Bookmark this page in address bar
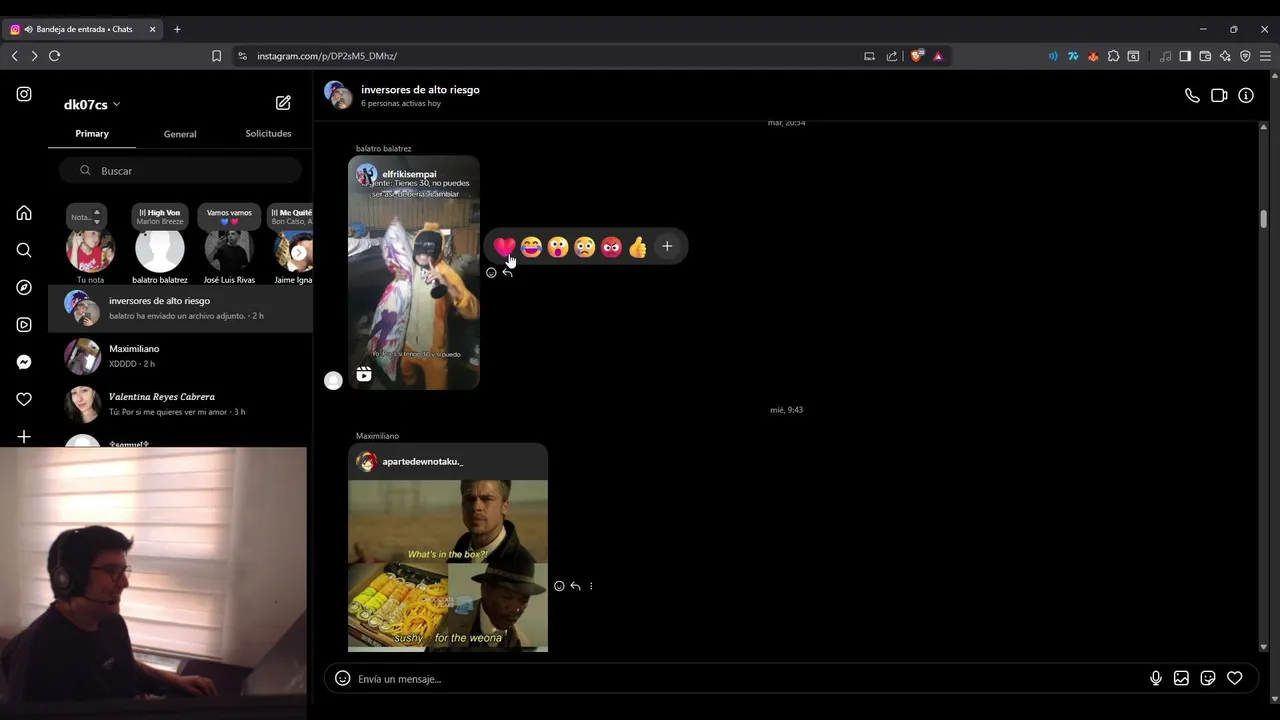This screenshot has height=720, width=1280. tap(216, 56)
